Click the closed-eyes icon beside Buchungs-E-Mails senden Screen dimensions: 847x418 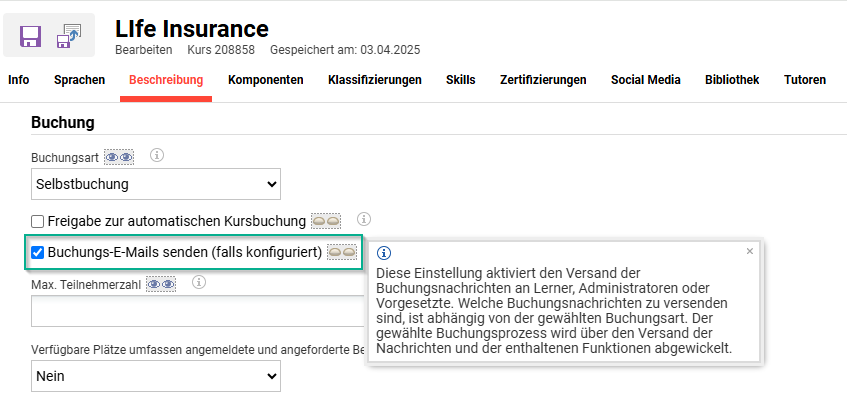click(342, 252)
